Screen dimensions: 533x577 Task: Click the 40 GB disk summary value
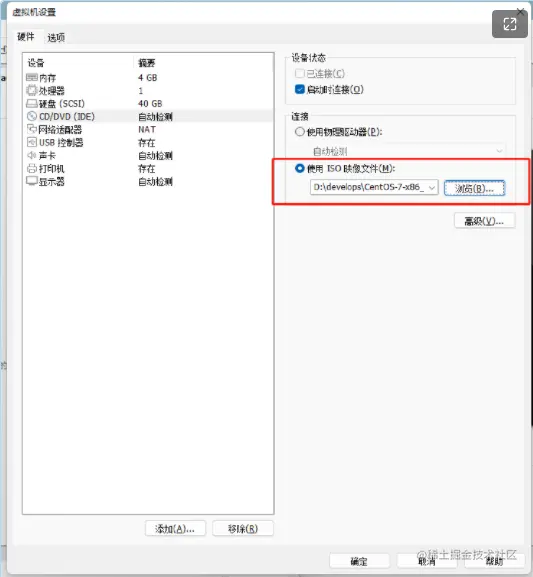[x=150, y=103]
